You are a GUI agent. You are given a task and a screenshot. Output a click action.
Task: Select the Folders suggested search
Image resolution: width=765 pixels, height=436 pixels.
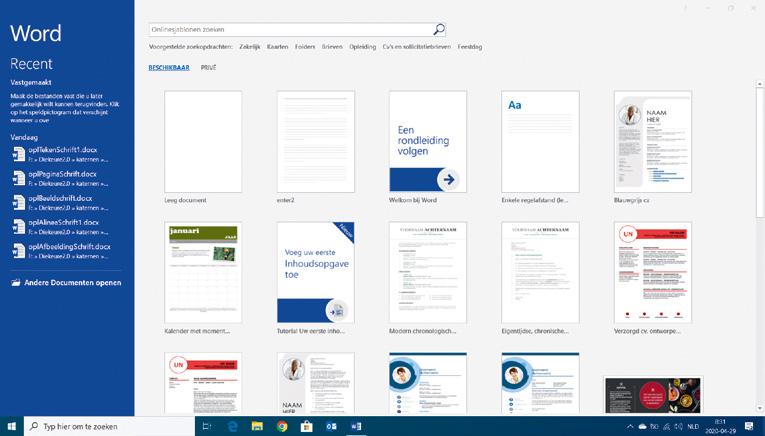pyautogui.click(x=305, y=47)
